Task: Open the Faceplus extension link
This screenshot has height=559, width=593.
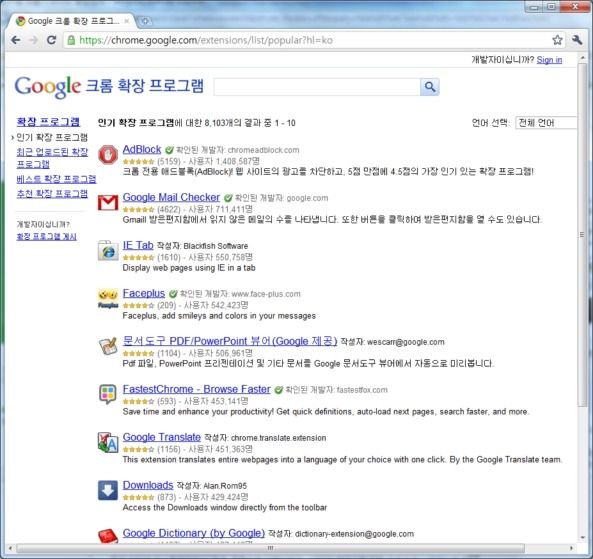Action: 144,293
